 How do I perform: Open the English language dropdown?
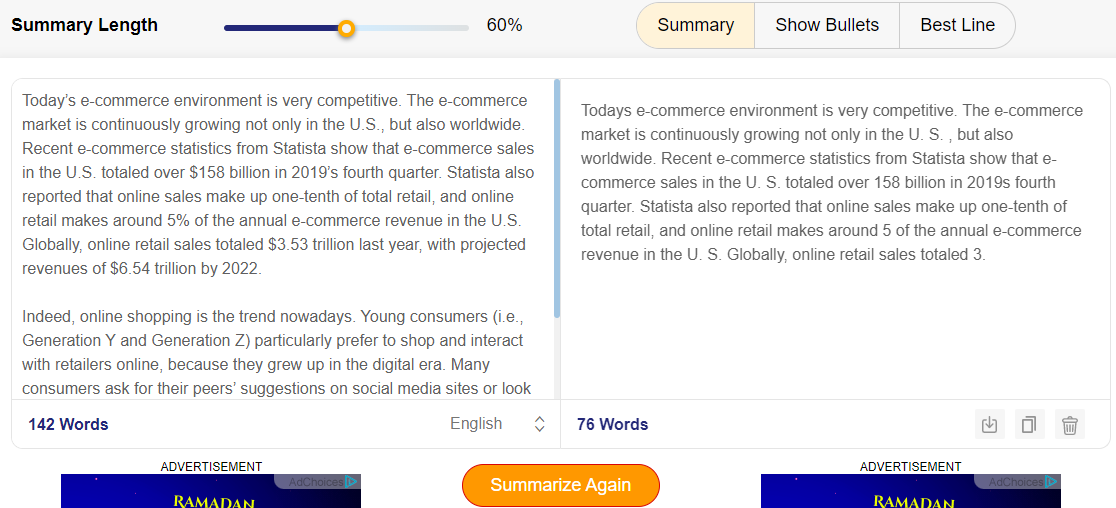click(498, 424)
